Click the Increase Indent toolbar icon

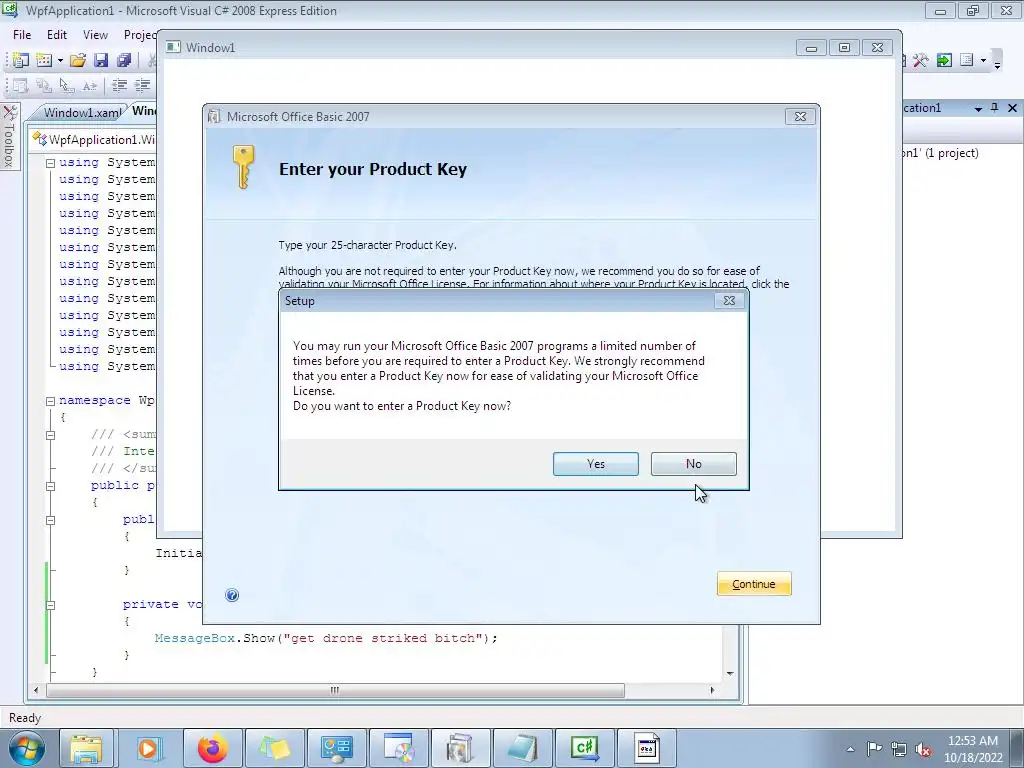coord(142,85)
